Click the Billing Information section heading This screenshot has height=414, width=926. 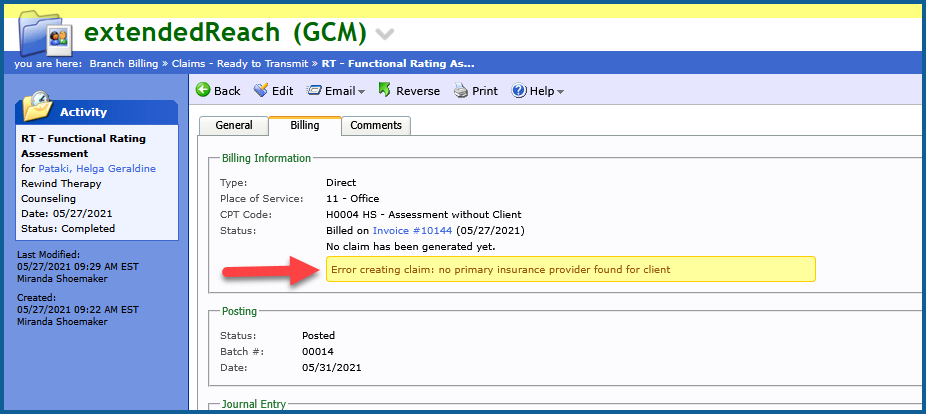pos(266,158)
